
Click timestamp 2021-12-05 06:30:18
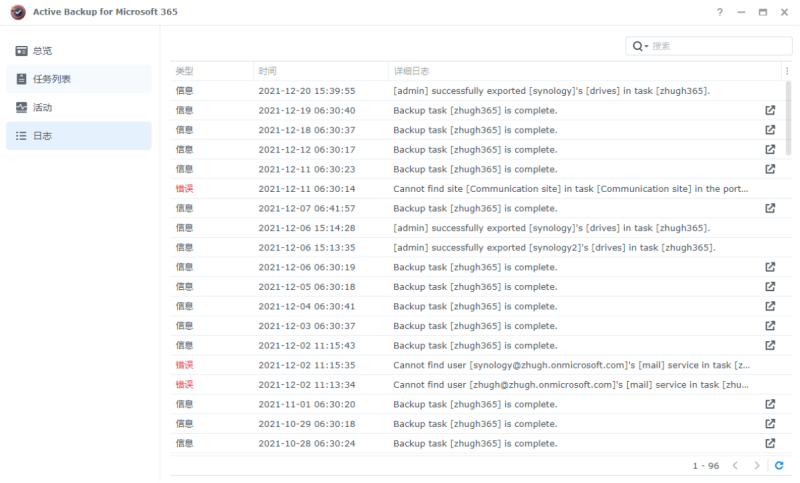click(x=307, y=287)
